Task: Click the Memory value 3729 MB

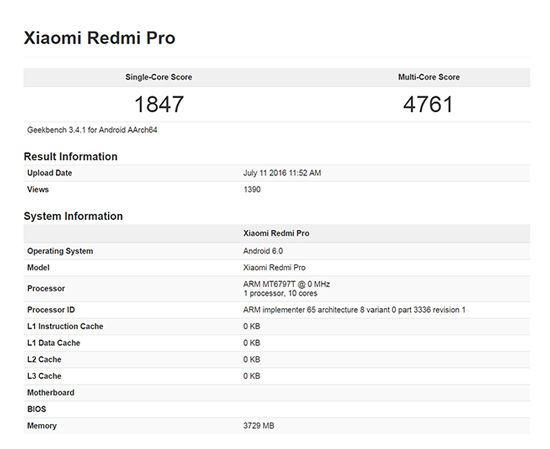Action: (259, 426)
